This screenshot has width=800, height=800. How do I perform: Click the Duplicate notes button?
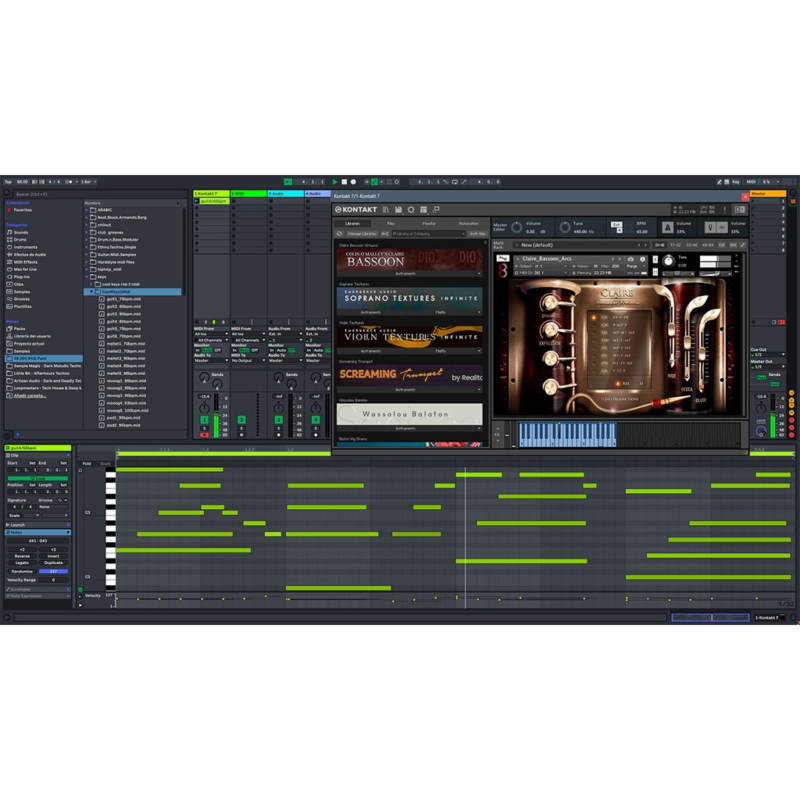click(54, 562)
